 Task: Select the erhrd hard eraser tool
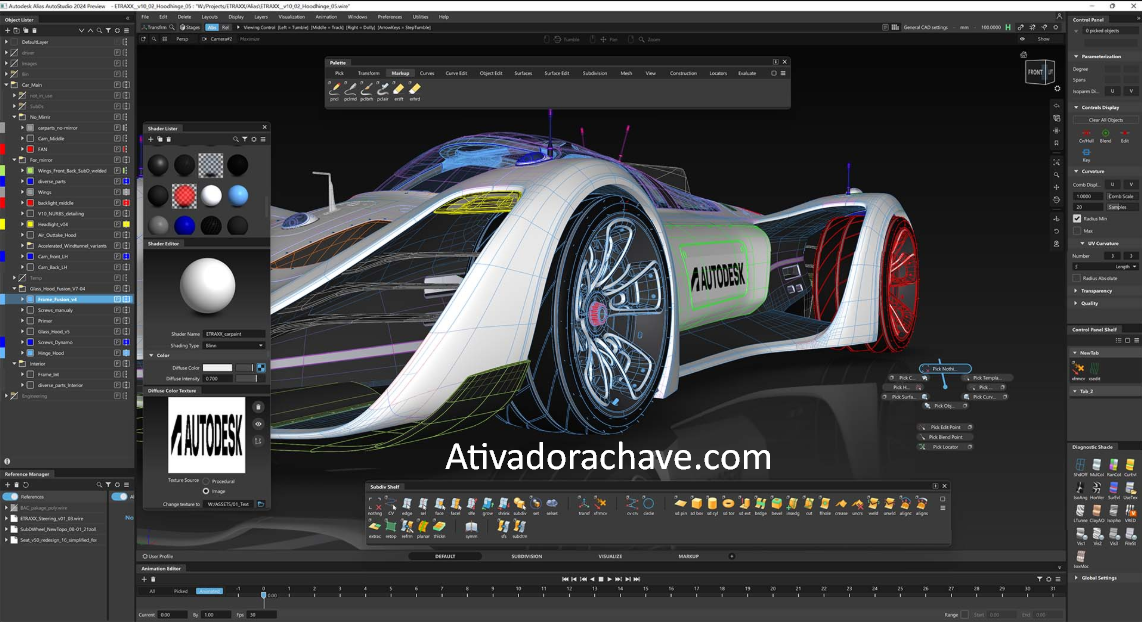click(x=414, y=90)
